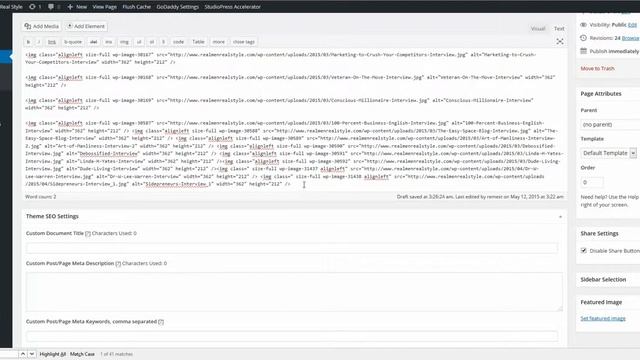Click the Visibility eye icon
Image resolution: width=640 pixels, height=360 pixels.
[x=583, y=25]
